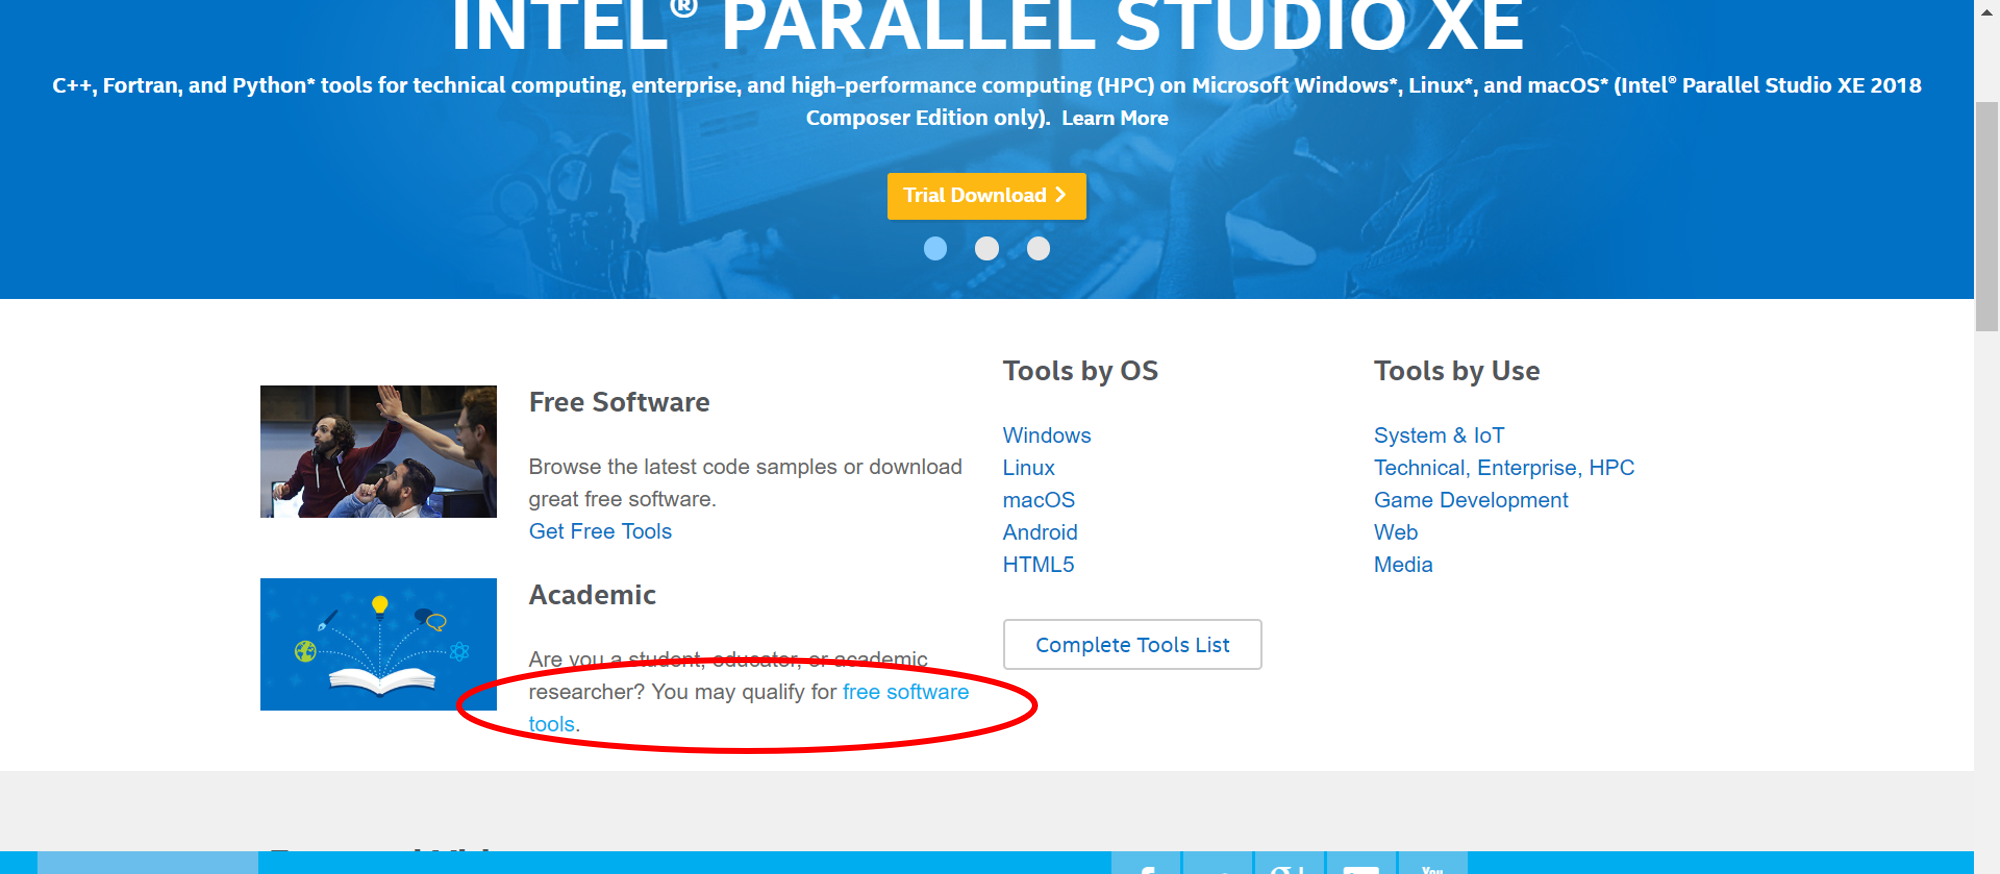Open the YouTube icon in footer bar
The width and height of the screenshot is (2000, 874).
1432,863
